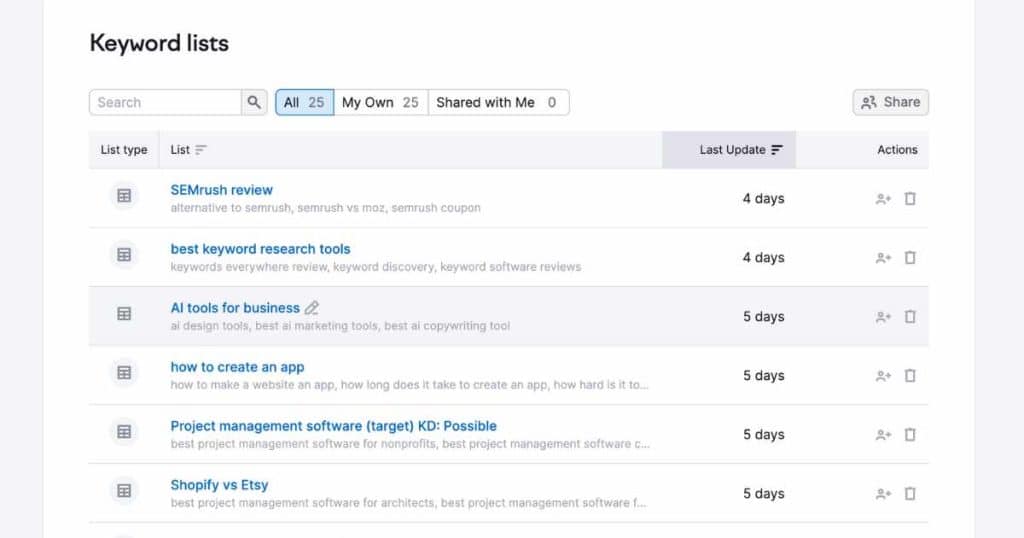The height and width of the screenshot is (538, 1024).
Task: Click 4 days in best keyword research tools row
Action: (763, 258)
